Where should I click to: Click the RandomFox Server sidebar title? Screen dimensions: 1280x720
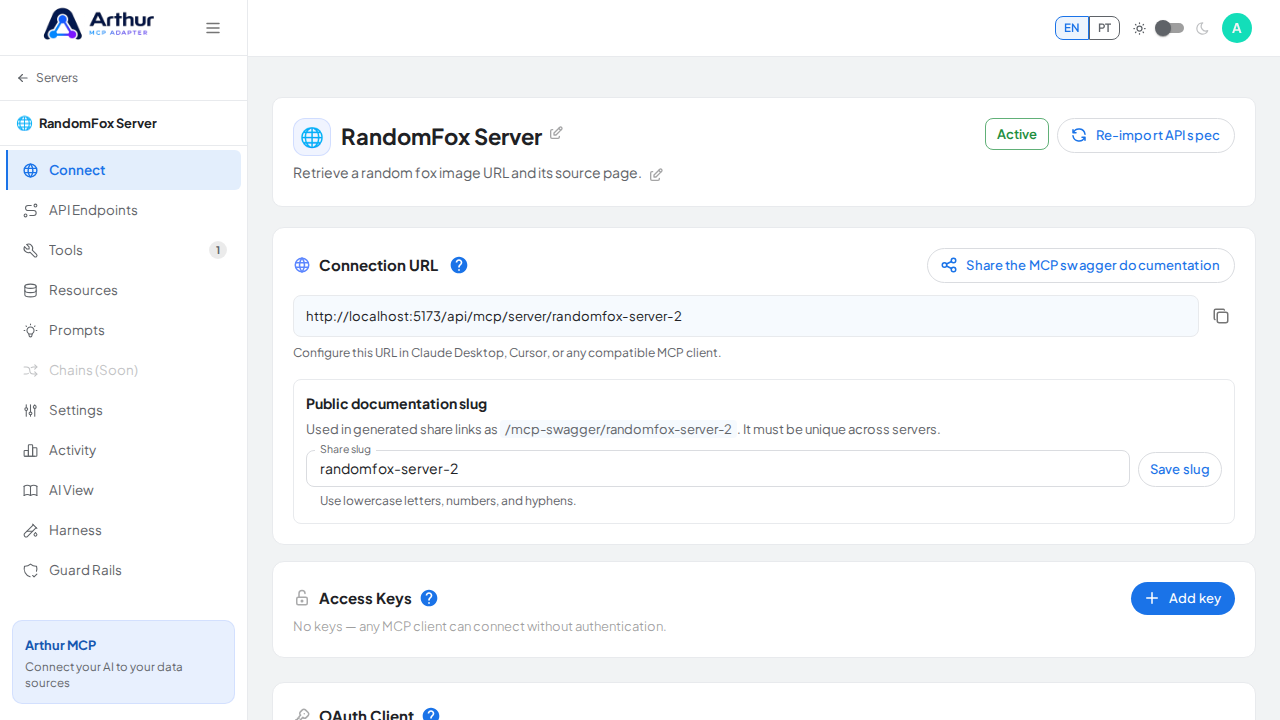pos(98,123)
